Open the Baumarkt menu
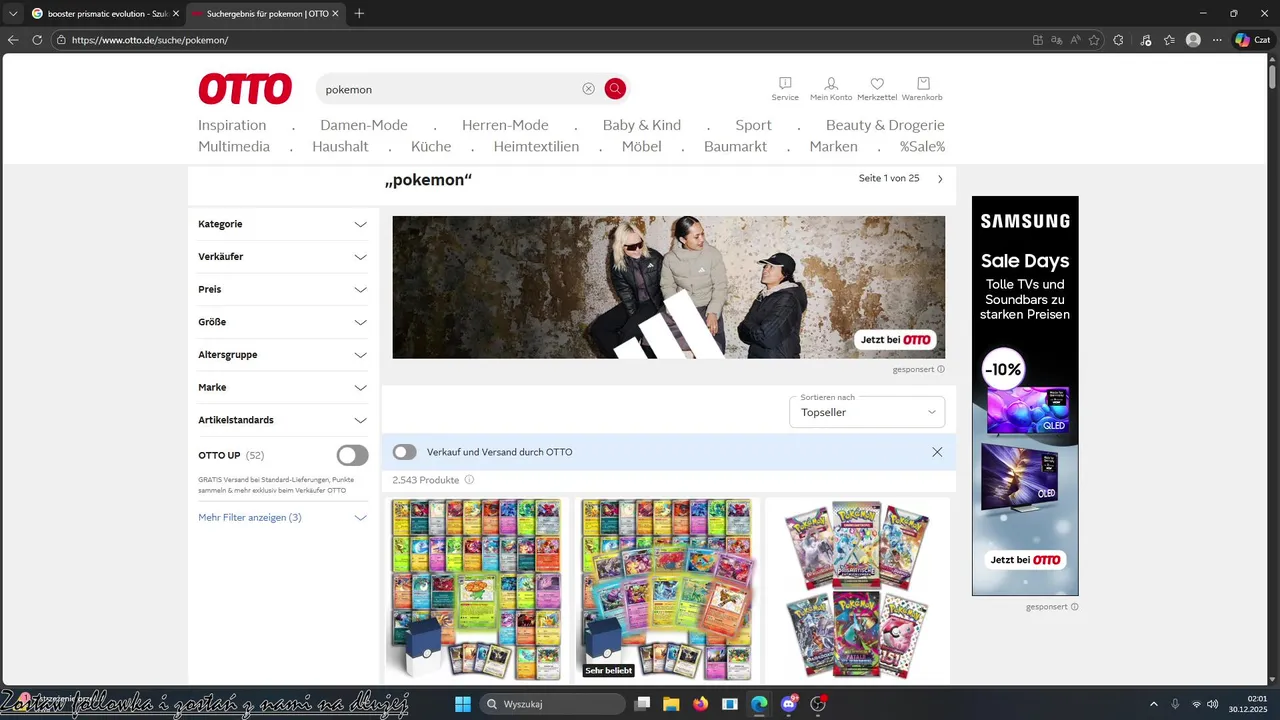This screenshot has width=1280, height=720. coord(735,146)
